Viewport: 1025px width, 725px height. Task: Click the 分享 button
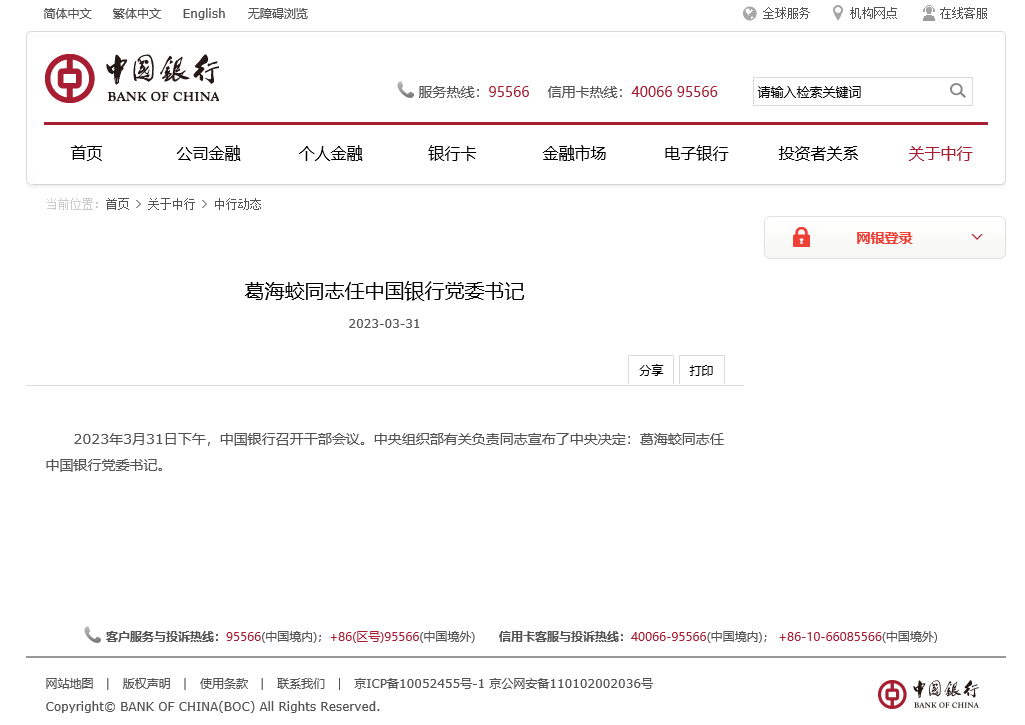click(x=650, y=370)
